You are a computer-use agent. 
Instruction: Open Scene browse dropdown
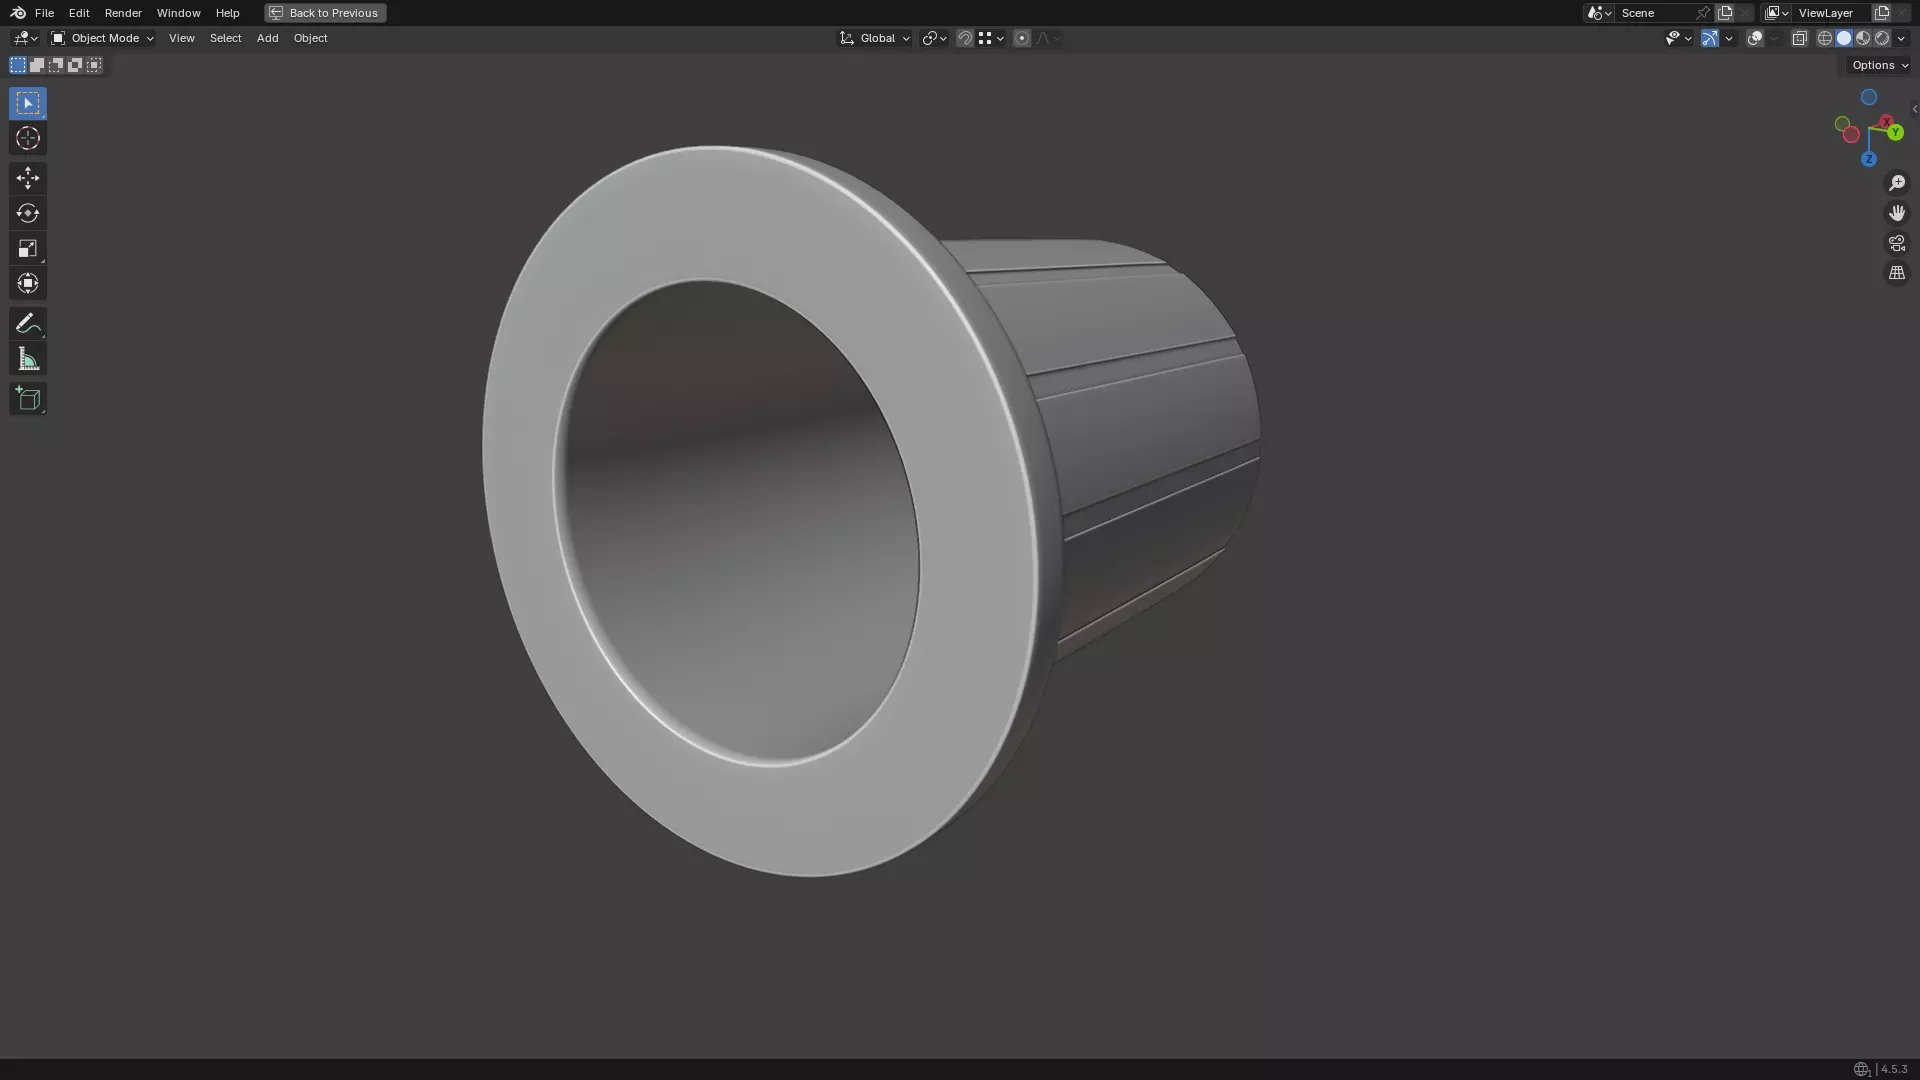coord(1599,13)
